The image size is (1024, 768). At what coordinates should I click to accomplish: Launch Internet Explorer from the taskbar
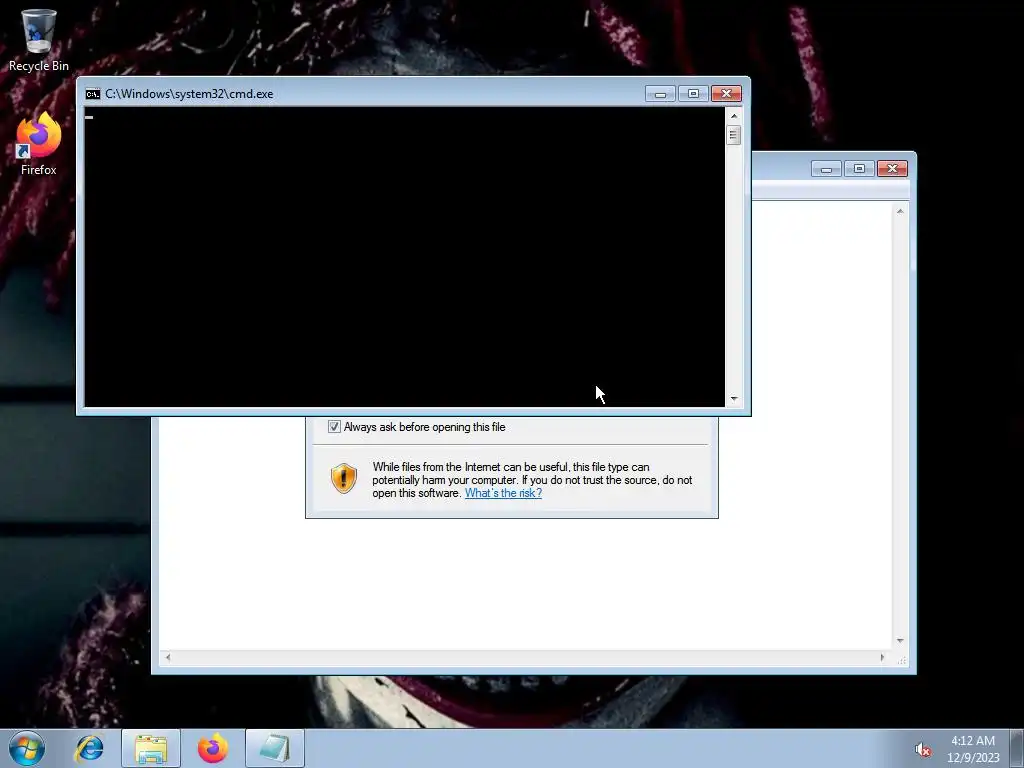[x=89, y=748]
